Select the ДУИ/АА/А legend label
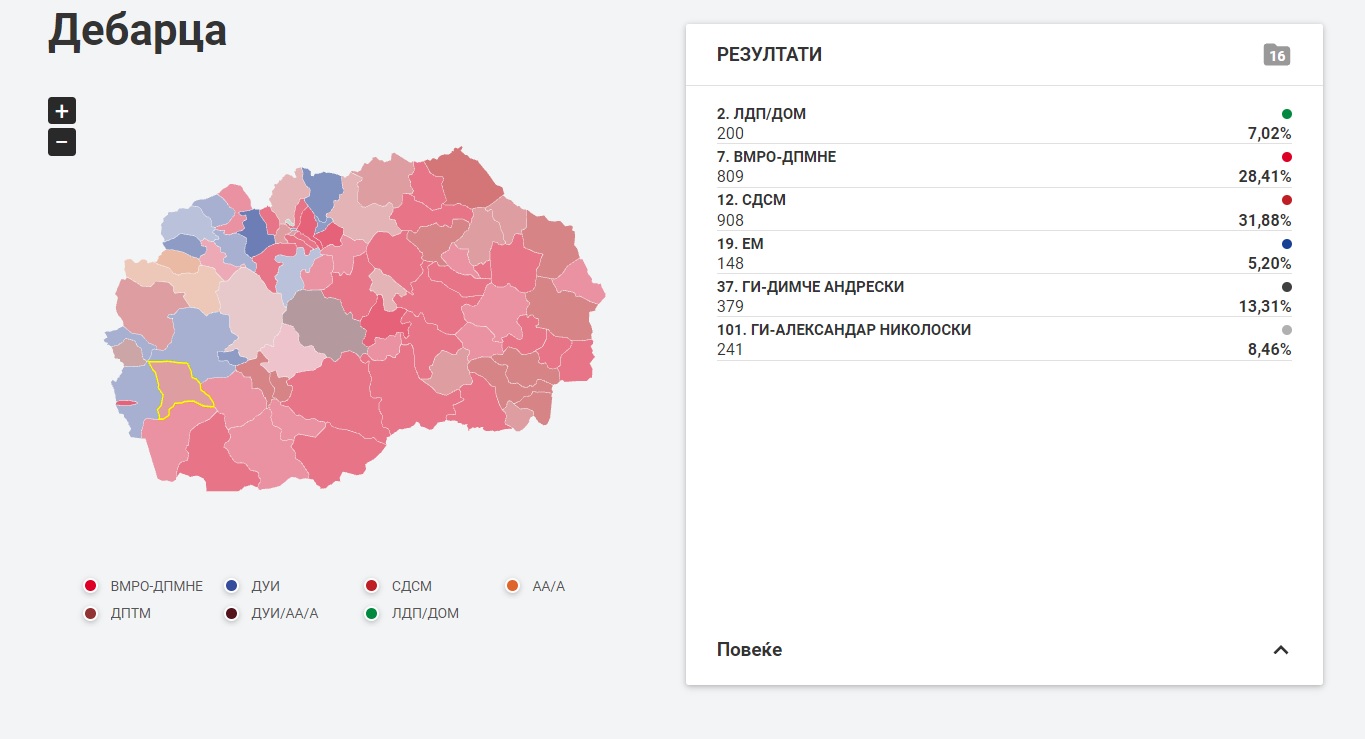 pos(285,613)
